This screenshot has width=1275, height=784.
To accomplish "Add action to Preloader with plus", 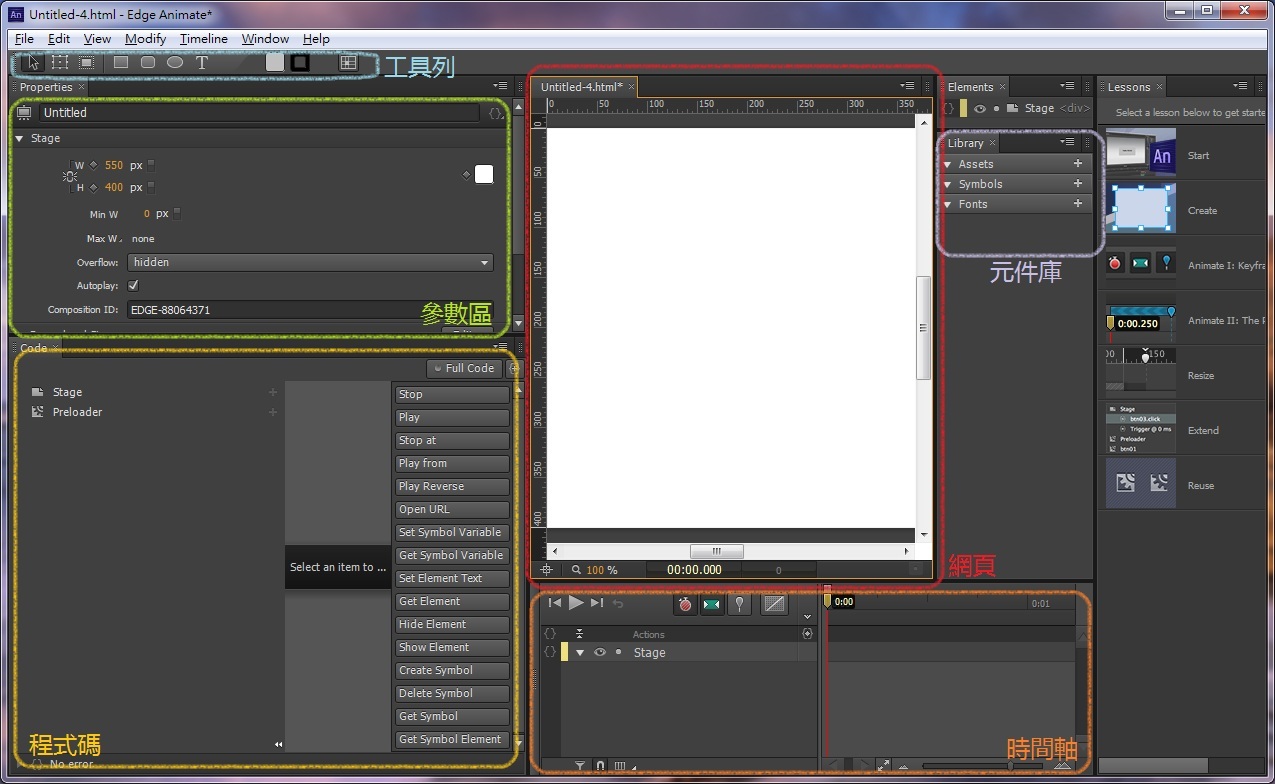I will (x=272, y=412).
